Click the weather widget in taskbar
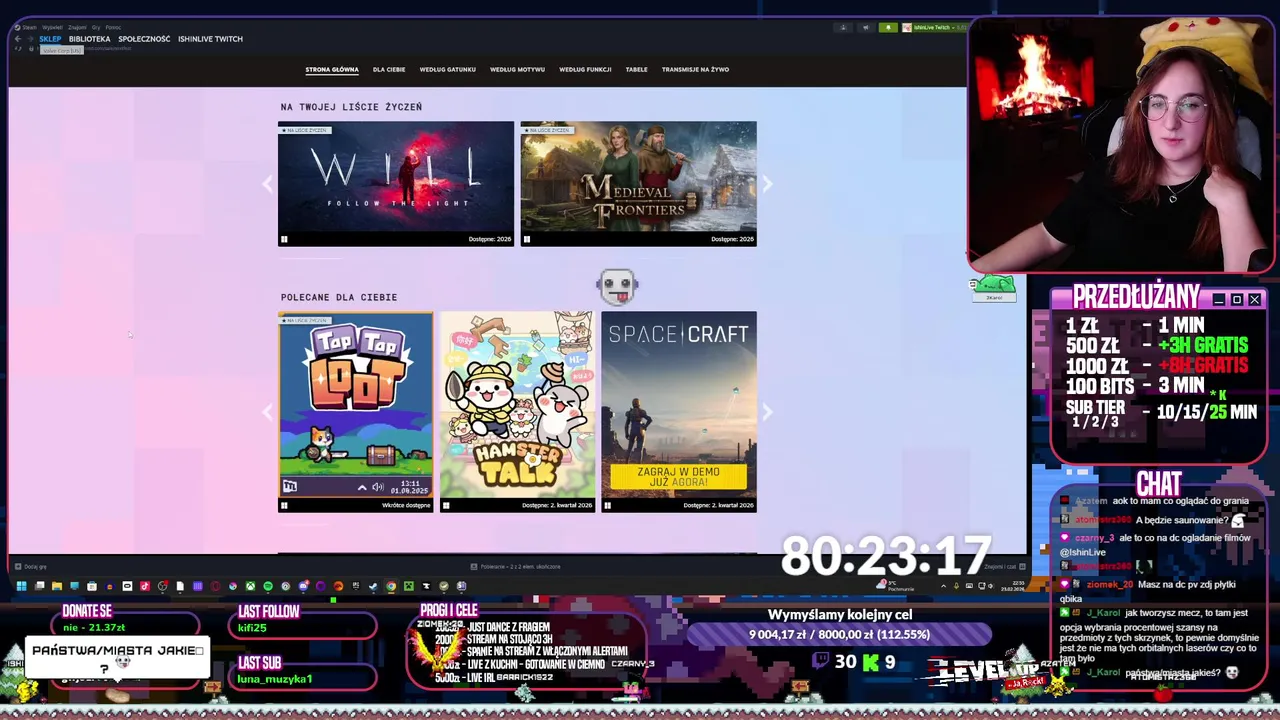 coord(893,586)
